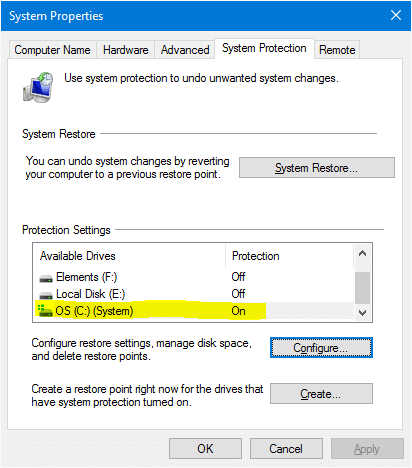Select the Elements (F:) drive row
This screenshot has height=468, width=412.
193,277
